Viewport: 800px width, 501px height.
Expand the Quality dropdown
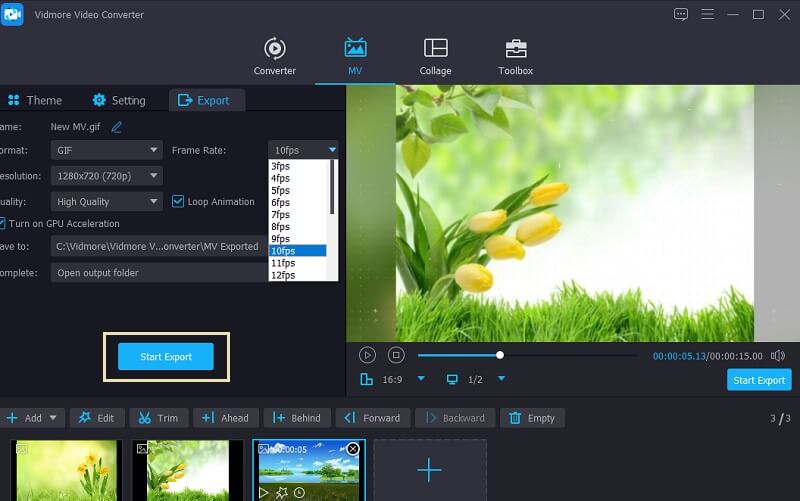pos(106,201)
